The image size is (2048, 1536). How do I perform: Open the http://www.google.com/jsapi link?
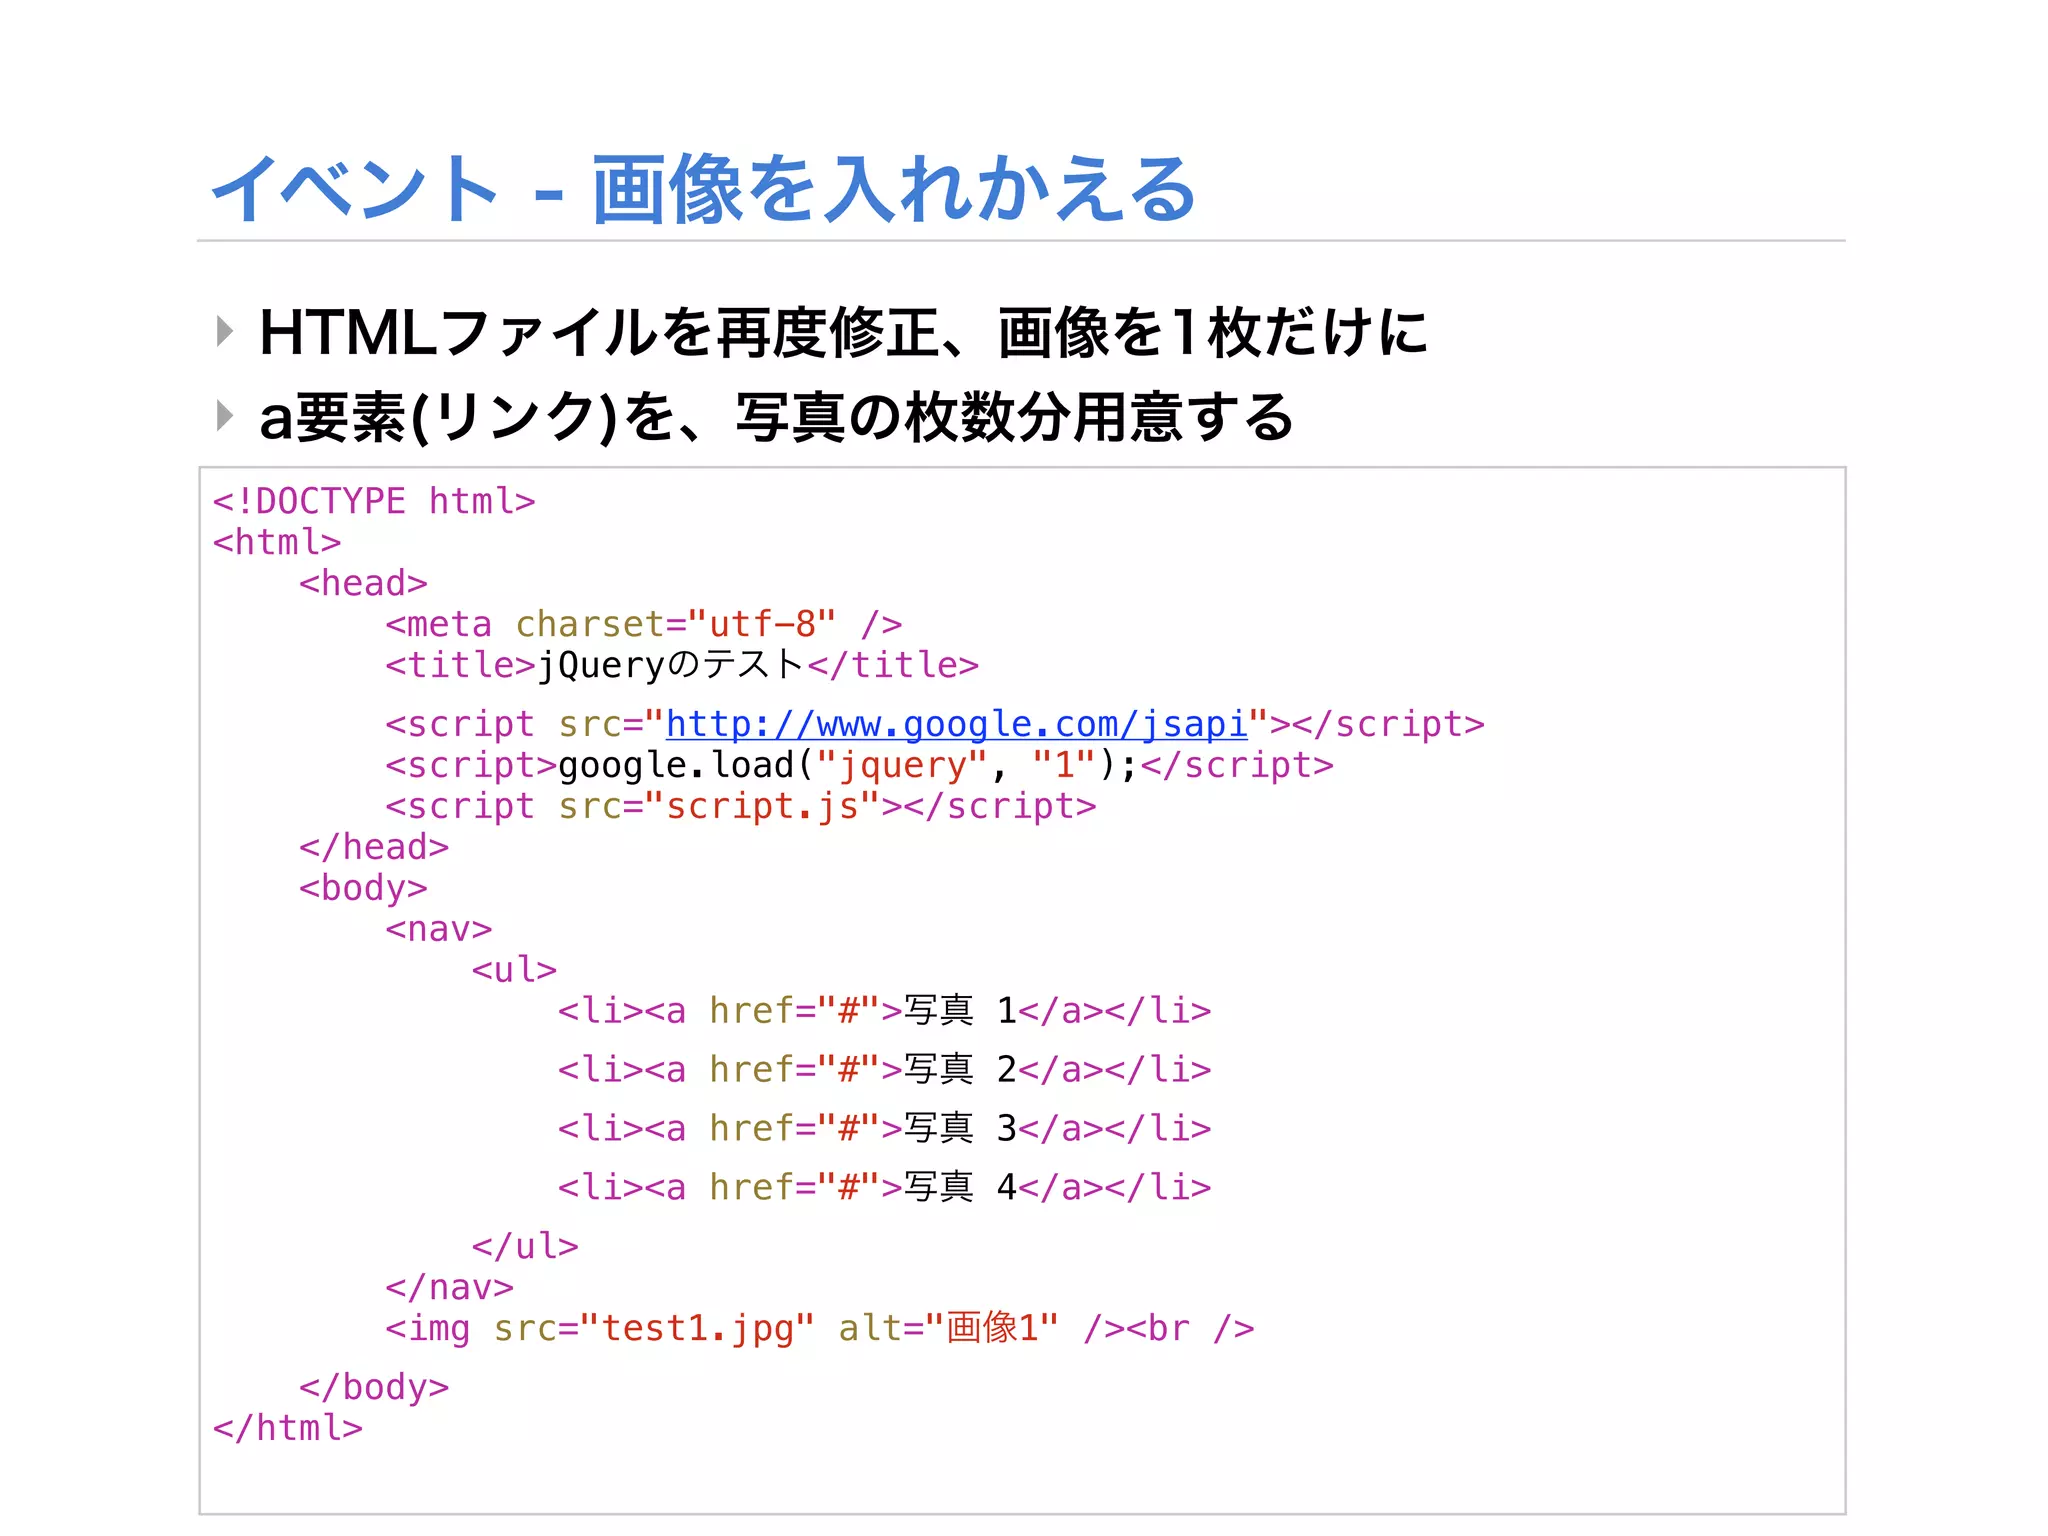pos(956,724)
